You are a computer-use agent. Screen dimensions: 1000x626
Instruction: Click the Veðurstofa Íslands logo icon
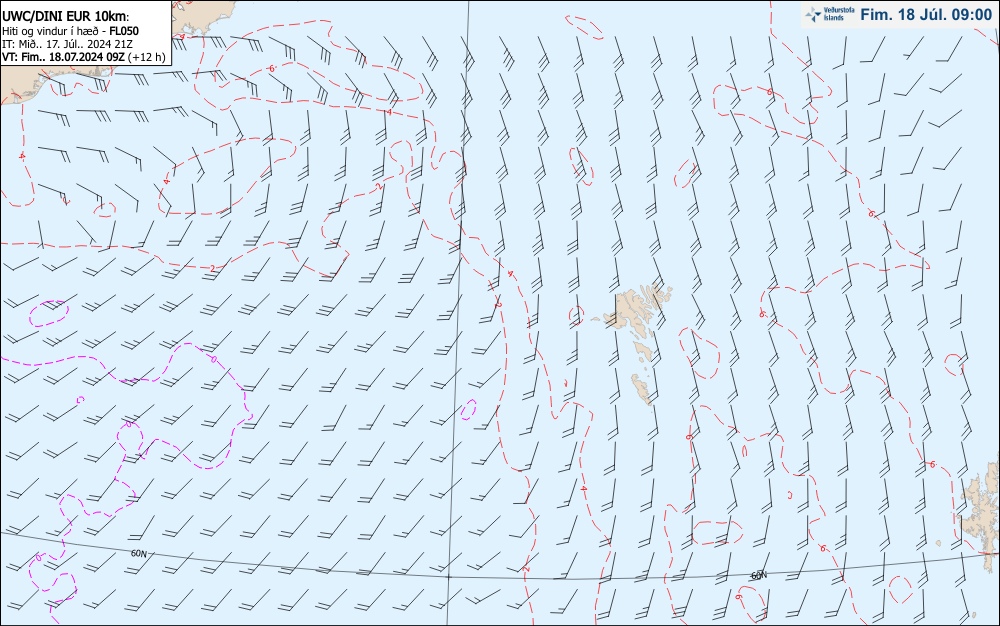[x=813, y=15]
